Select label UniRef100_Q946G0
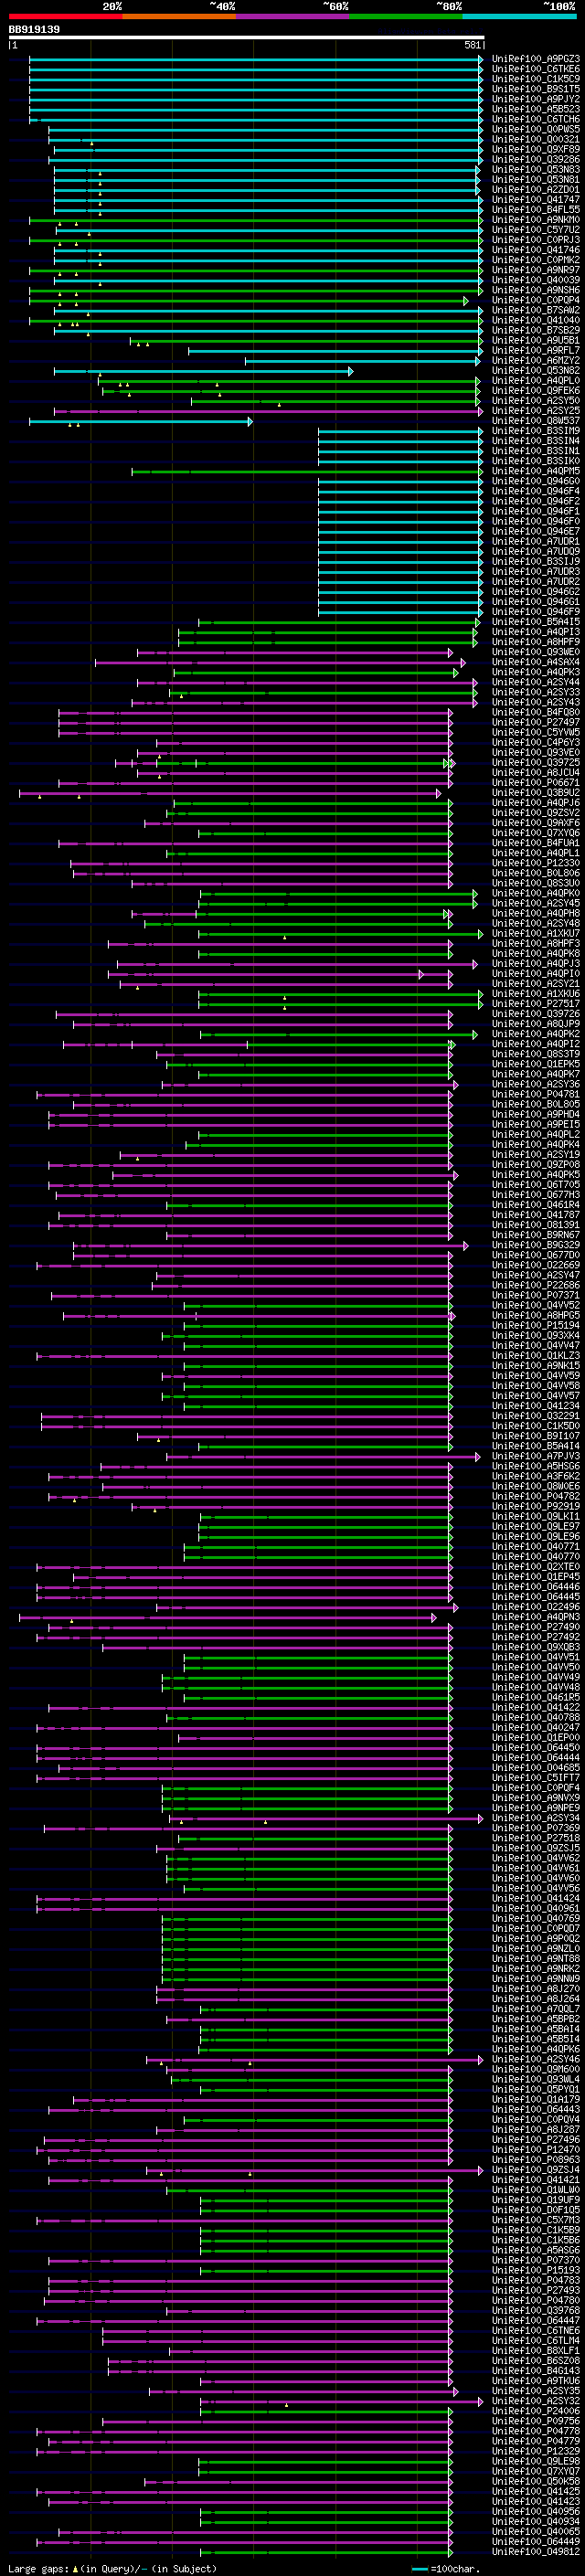The width and height of the screenshot is (585, 2576). click(x=536, y=481)
